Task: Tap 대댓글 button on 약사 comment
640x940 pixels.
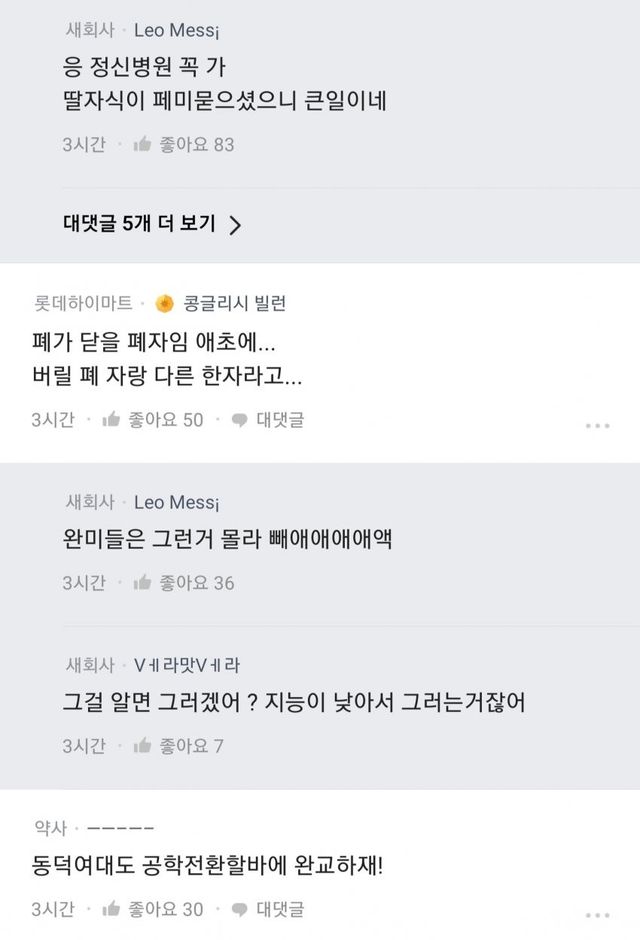Action: tap(280, 910)
